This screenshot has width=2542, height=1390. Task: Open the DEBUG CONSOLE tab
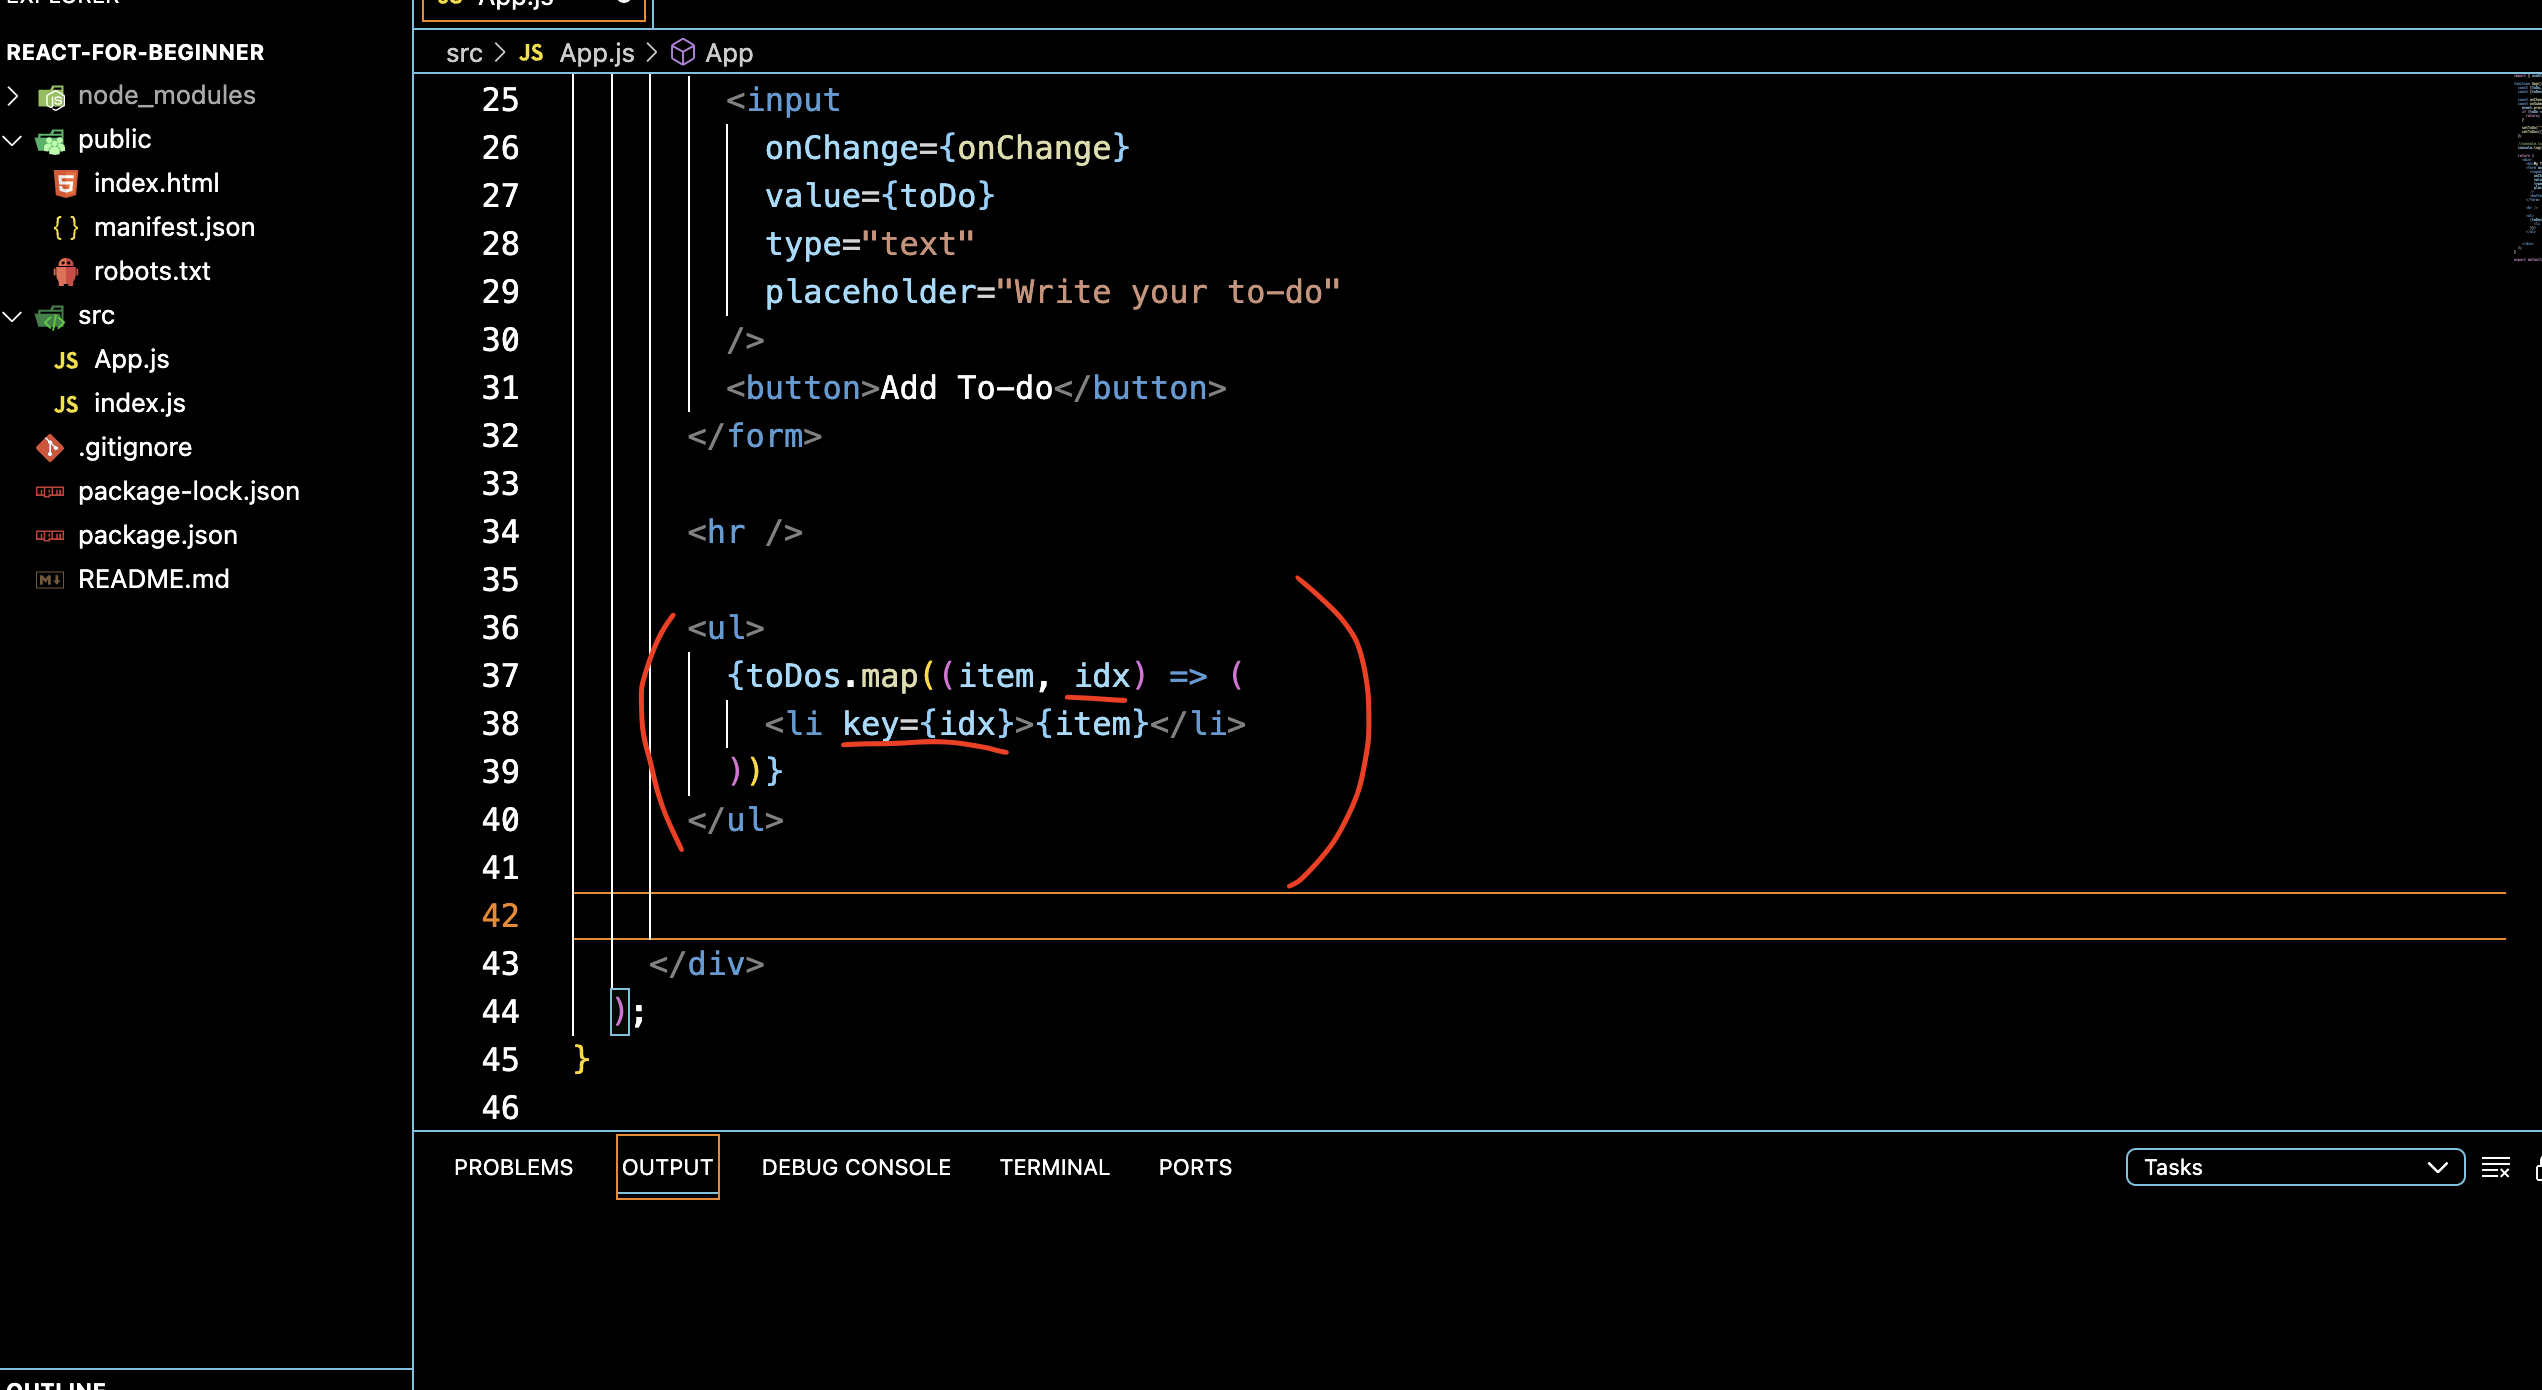pos(856,1167)
